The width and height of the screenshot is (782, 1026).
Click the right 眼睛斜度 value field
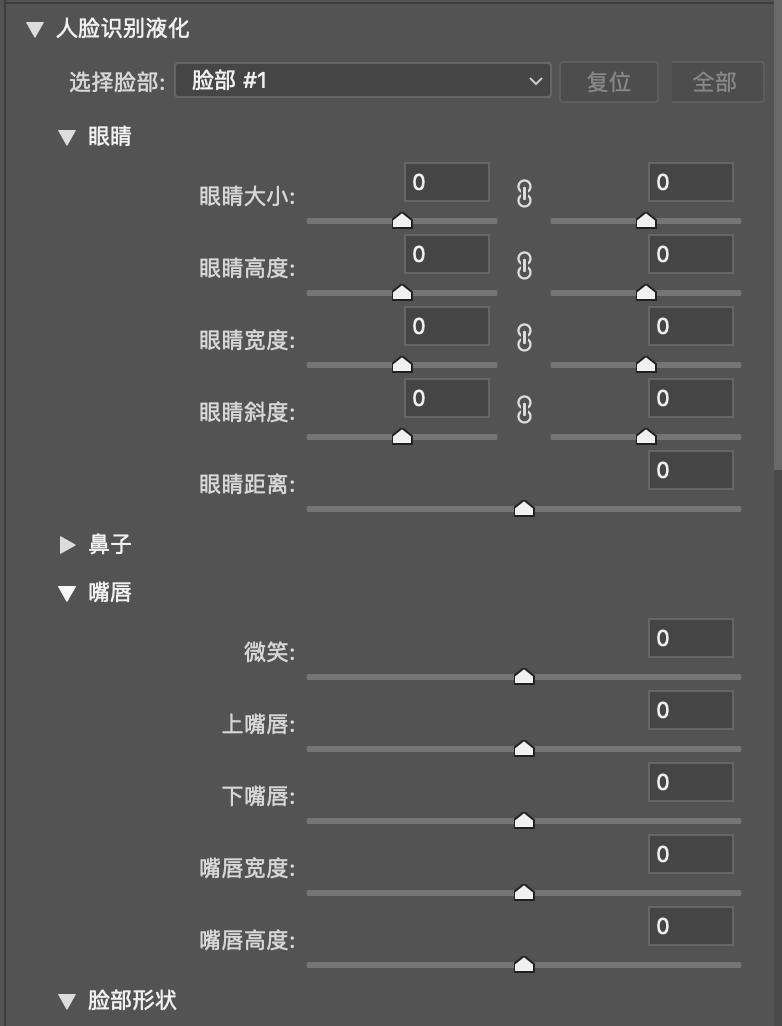click(x=690, y=399)
